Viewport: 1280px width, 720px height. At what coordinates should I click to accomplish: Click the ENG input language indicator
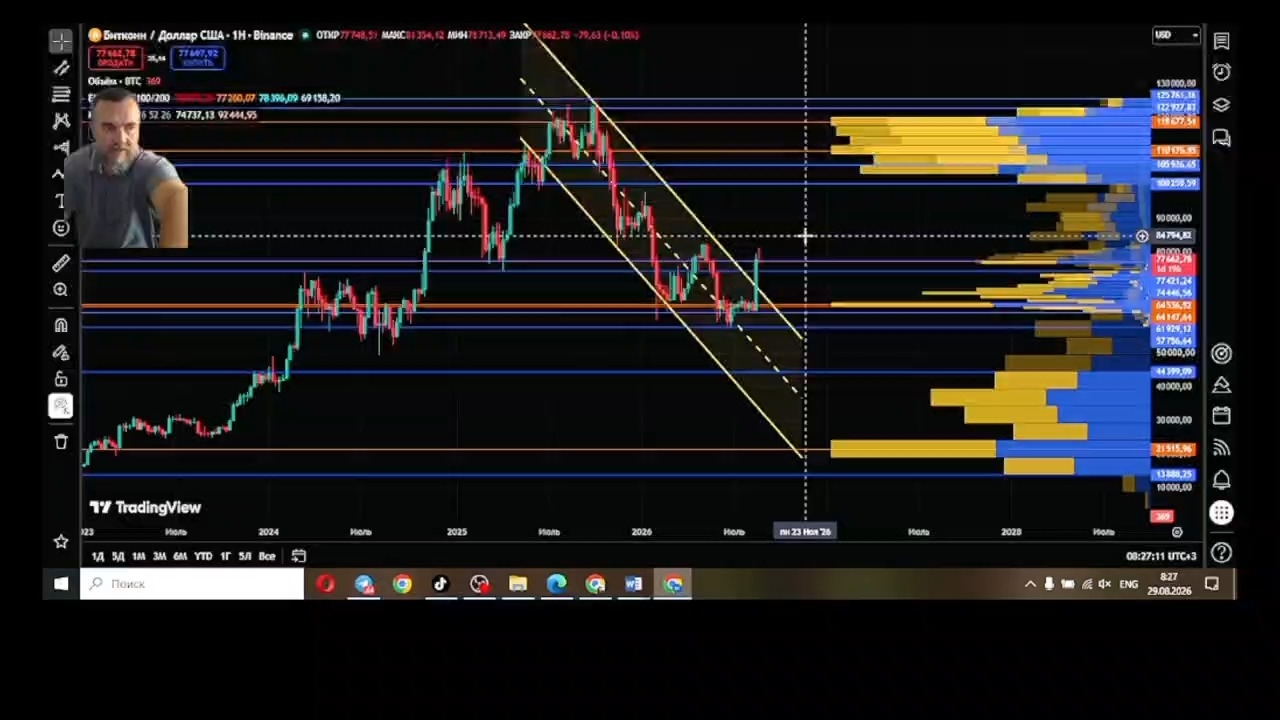click(1128, 584)
